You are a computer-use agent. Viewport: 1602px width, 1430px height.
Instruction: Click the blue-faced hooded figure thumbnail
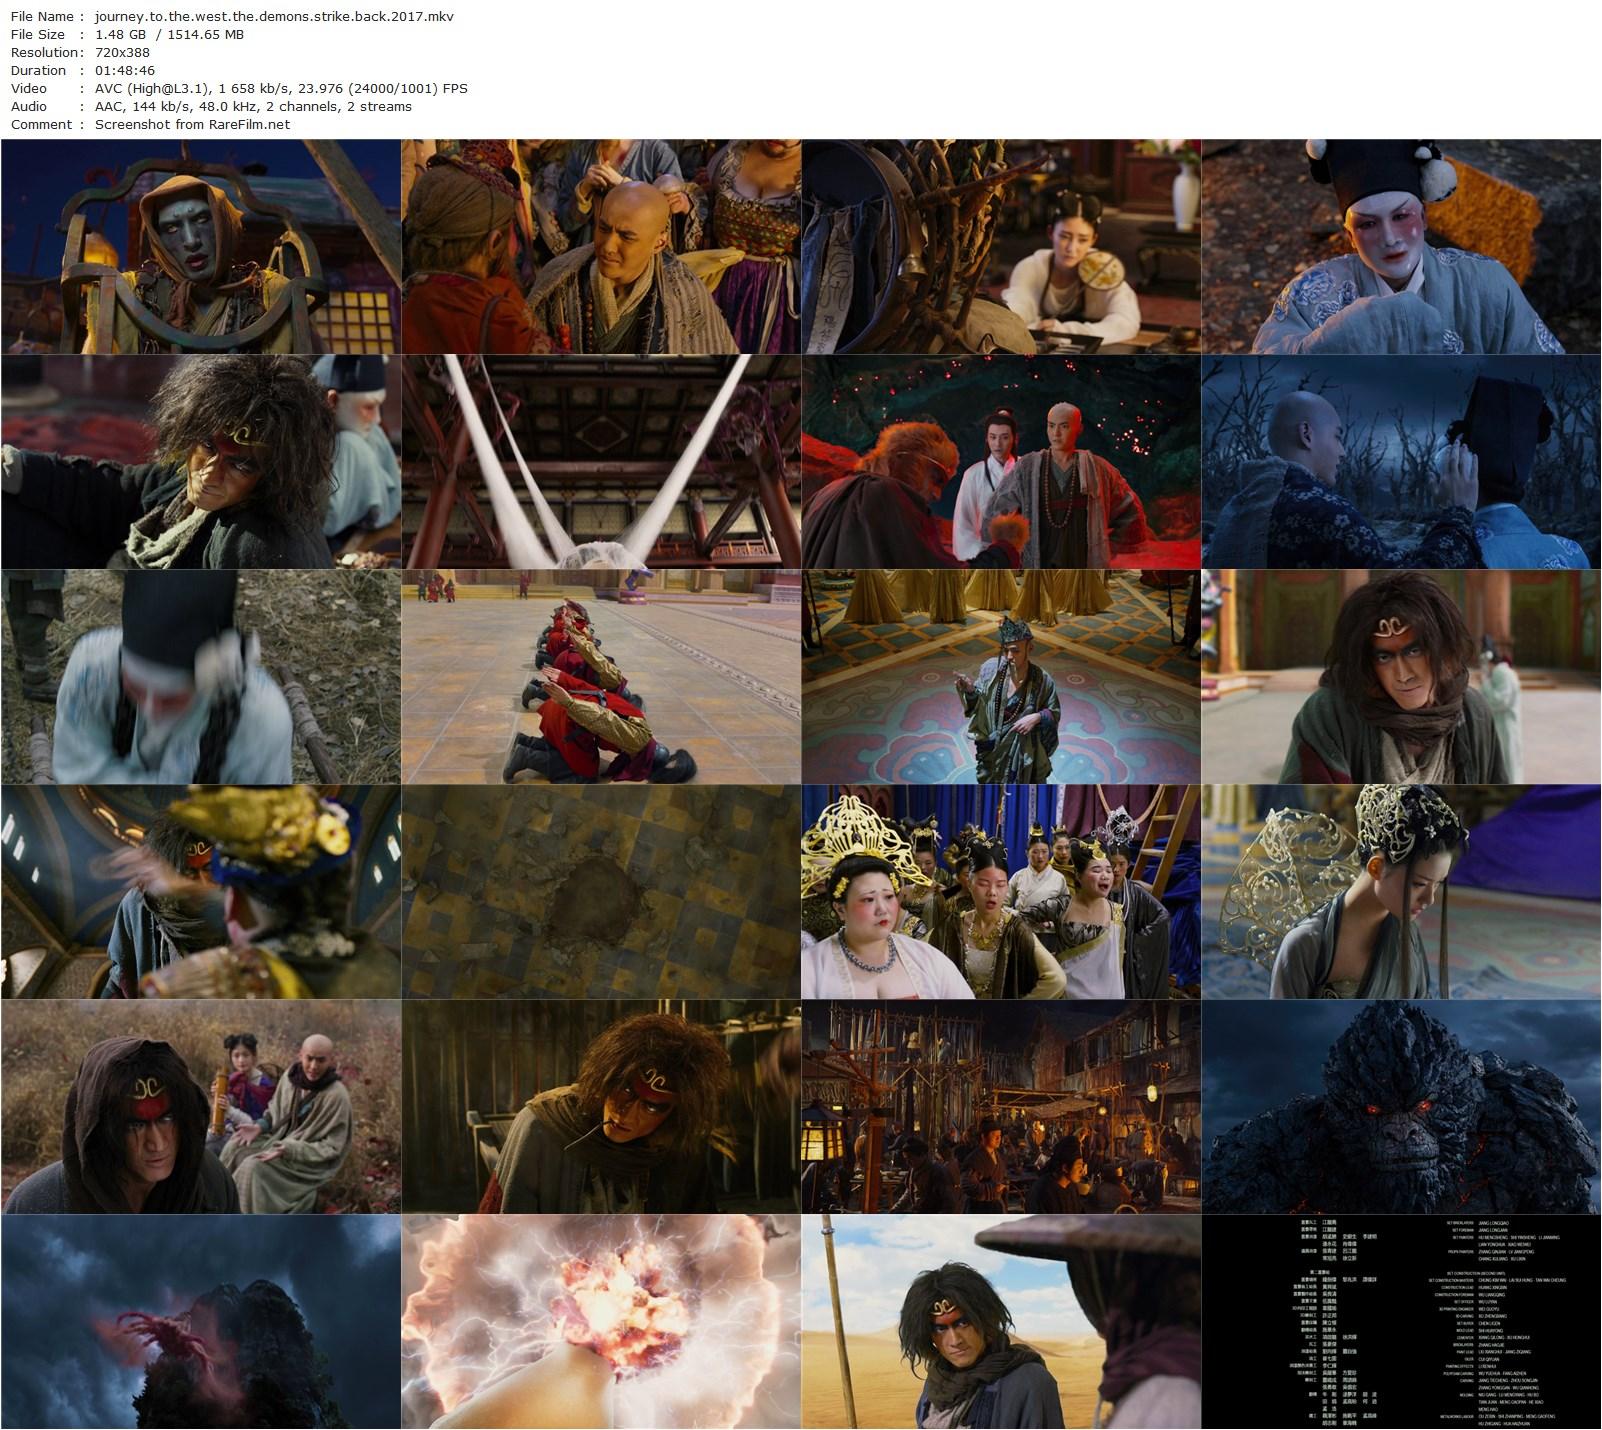201,246
